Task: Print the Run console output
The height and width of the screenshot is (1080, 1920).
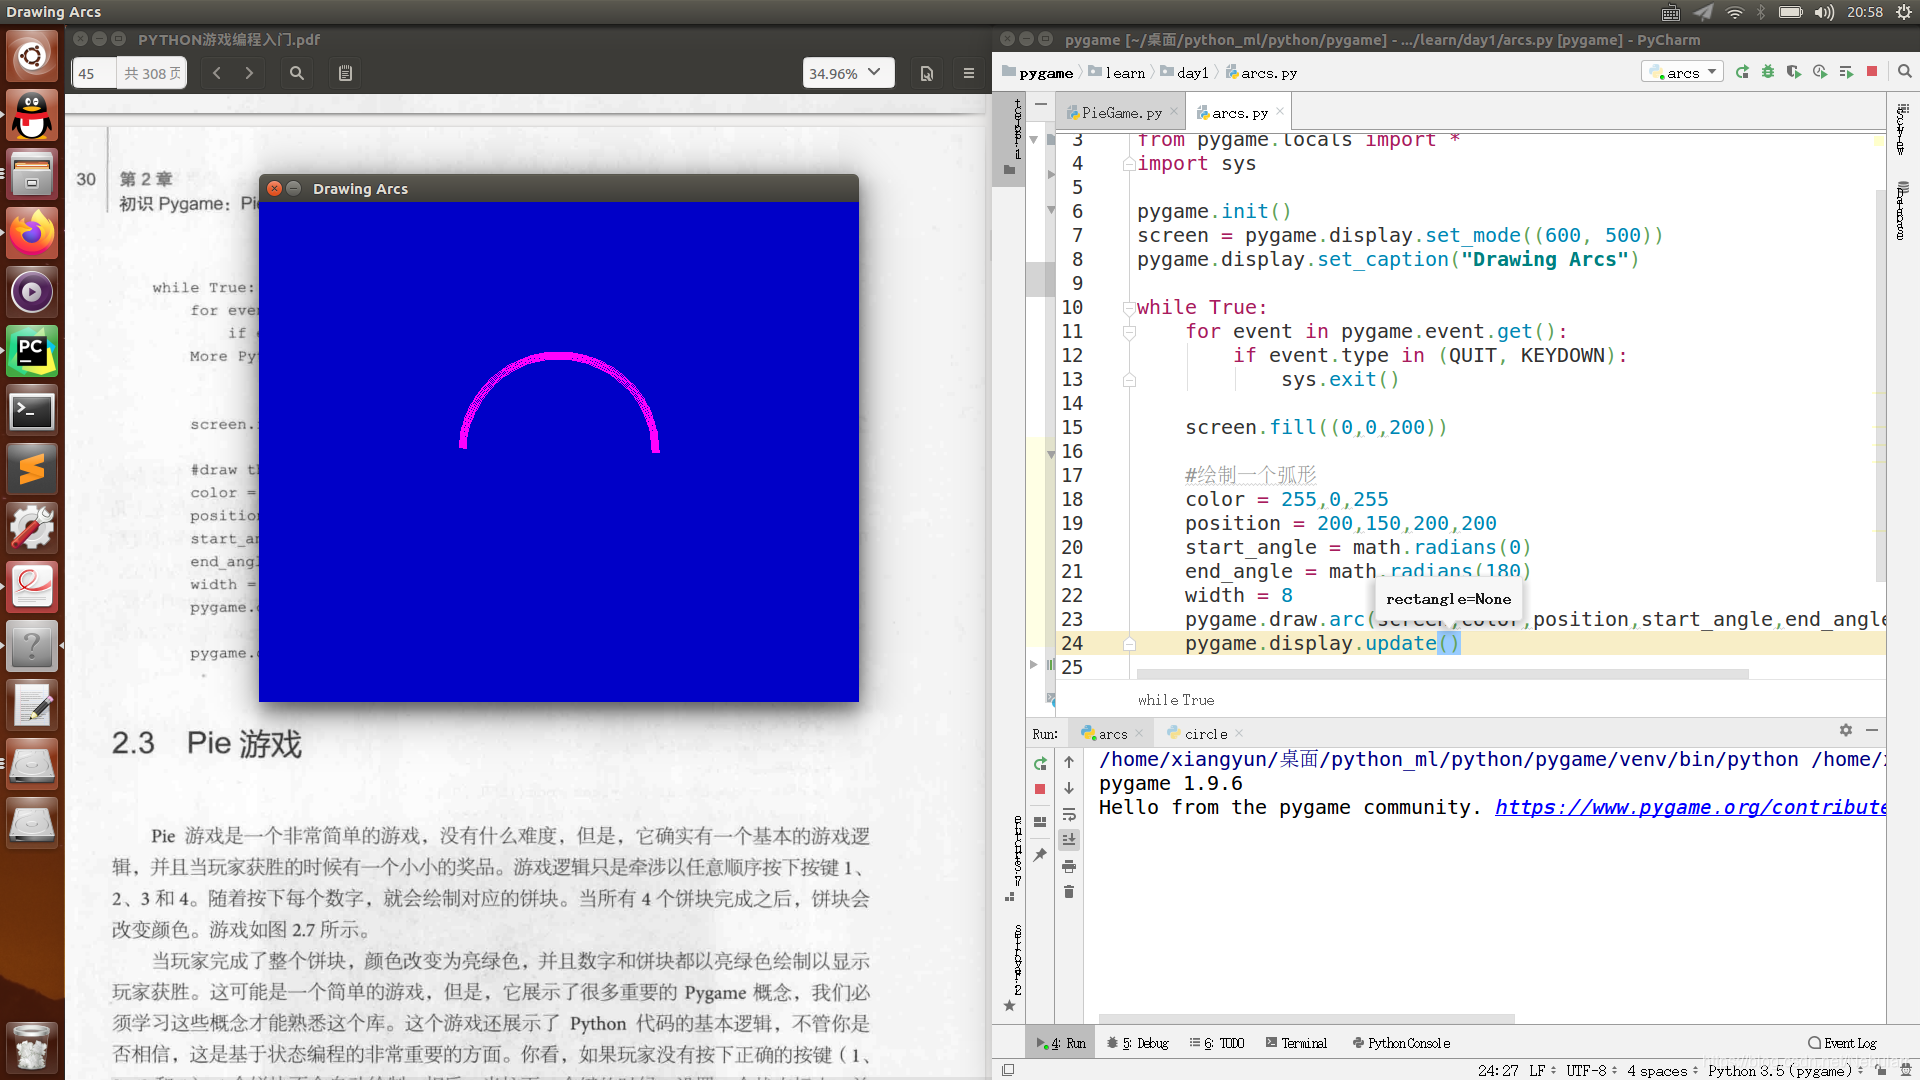Action: tap(1069, 866)
